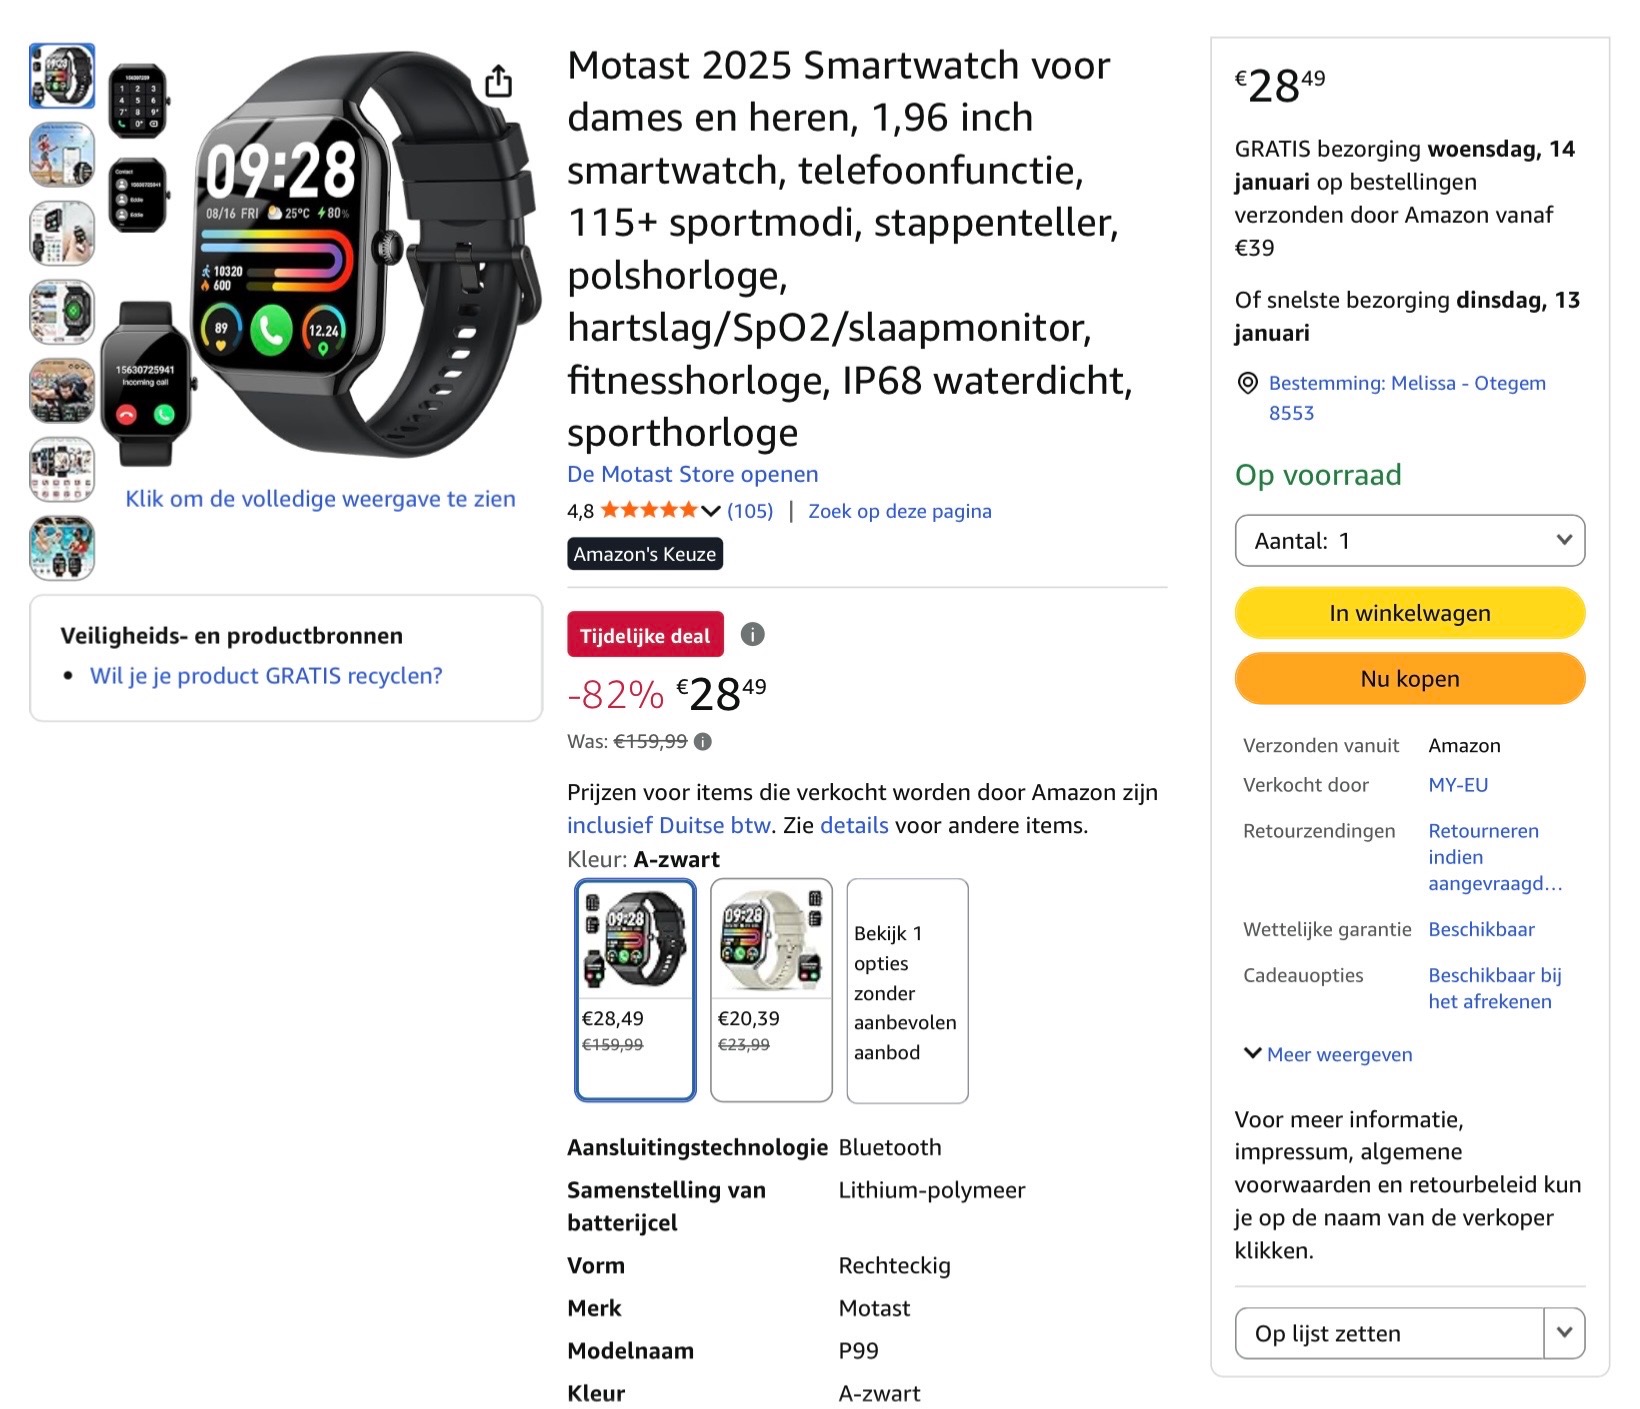Open the Aantal quantity dropdown
Image resolution: width=1640 pixels, height=1409 pixels.
tap(1409, 540)
